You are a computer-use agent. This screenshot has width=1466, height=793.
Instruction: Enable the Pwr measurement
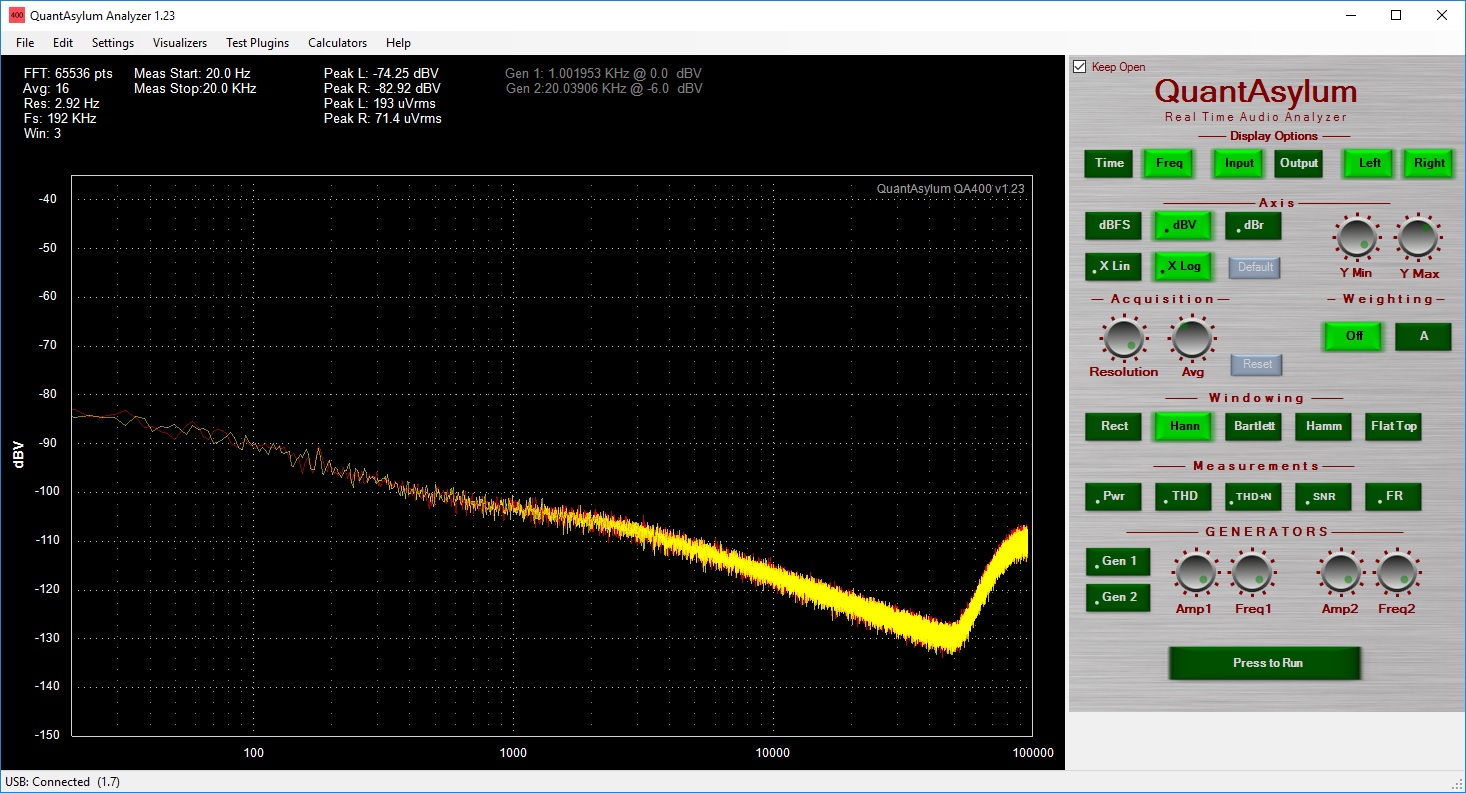1114,496
